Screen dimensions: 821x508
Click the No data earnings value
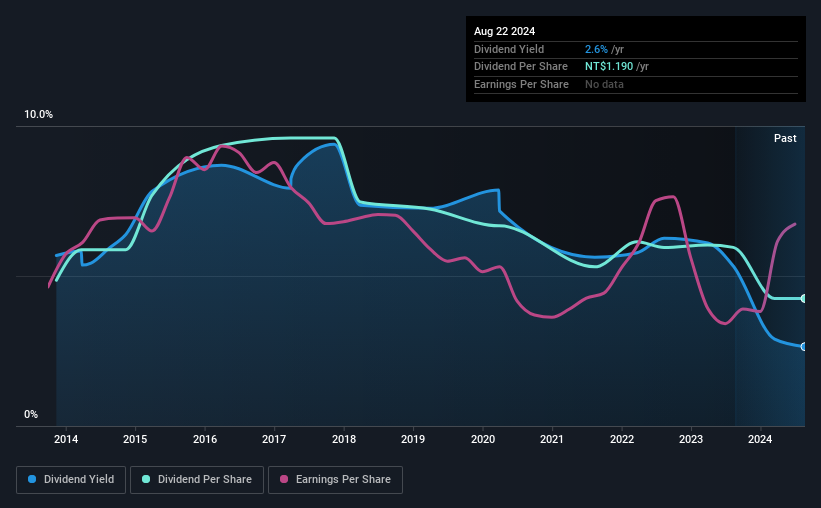tap(604, 84)
